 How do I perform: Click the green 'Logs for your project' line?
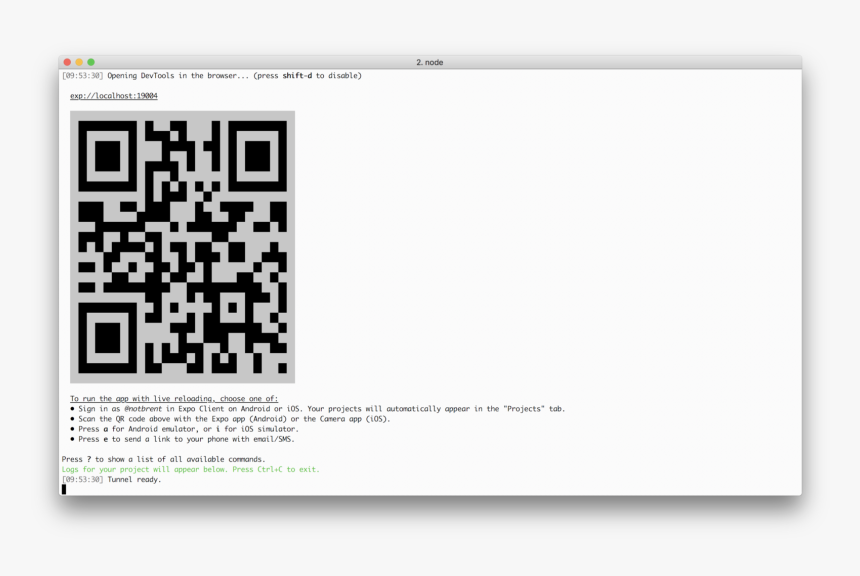[x=190, y=470]
